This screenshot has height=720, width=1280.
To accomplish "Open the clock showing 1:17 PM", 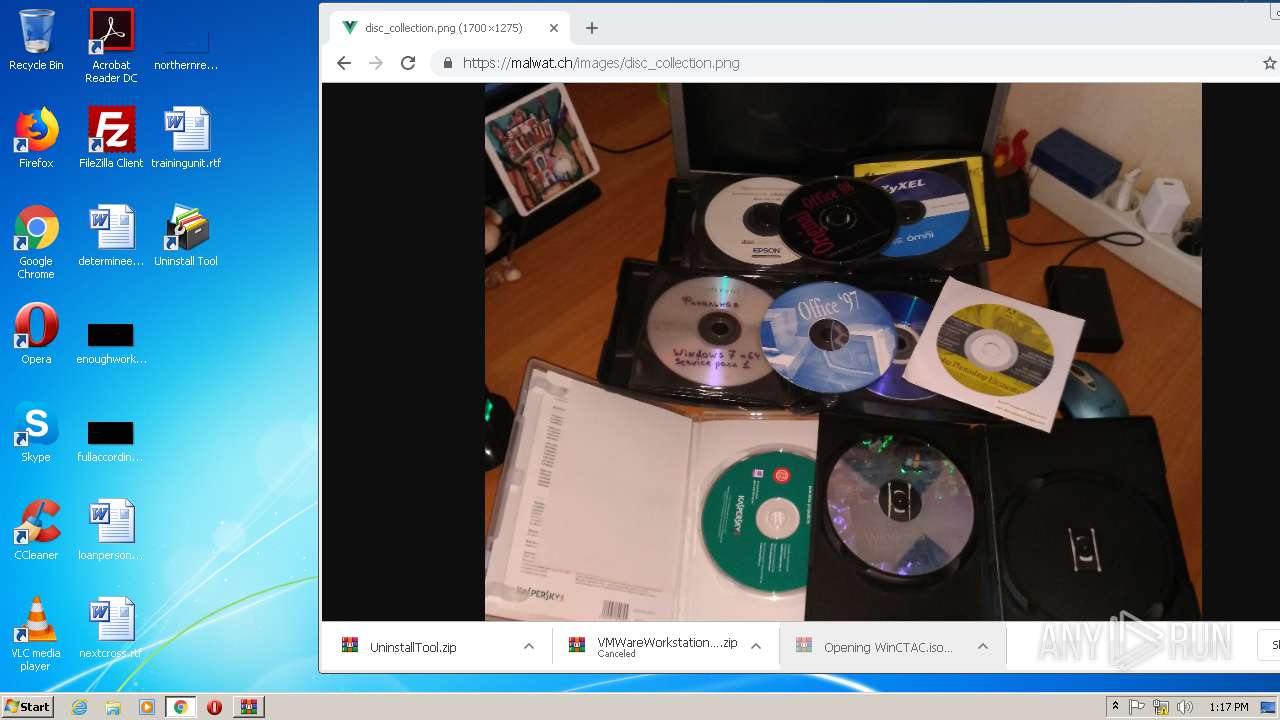I will click(1228, 707).
